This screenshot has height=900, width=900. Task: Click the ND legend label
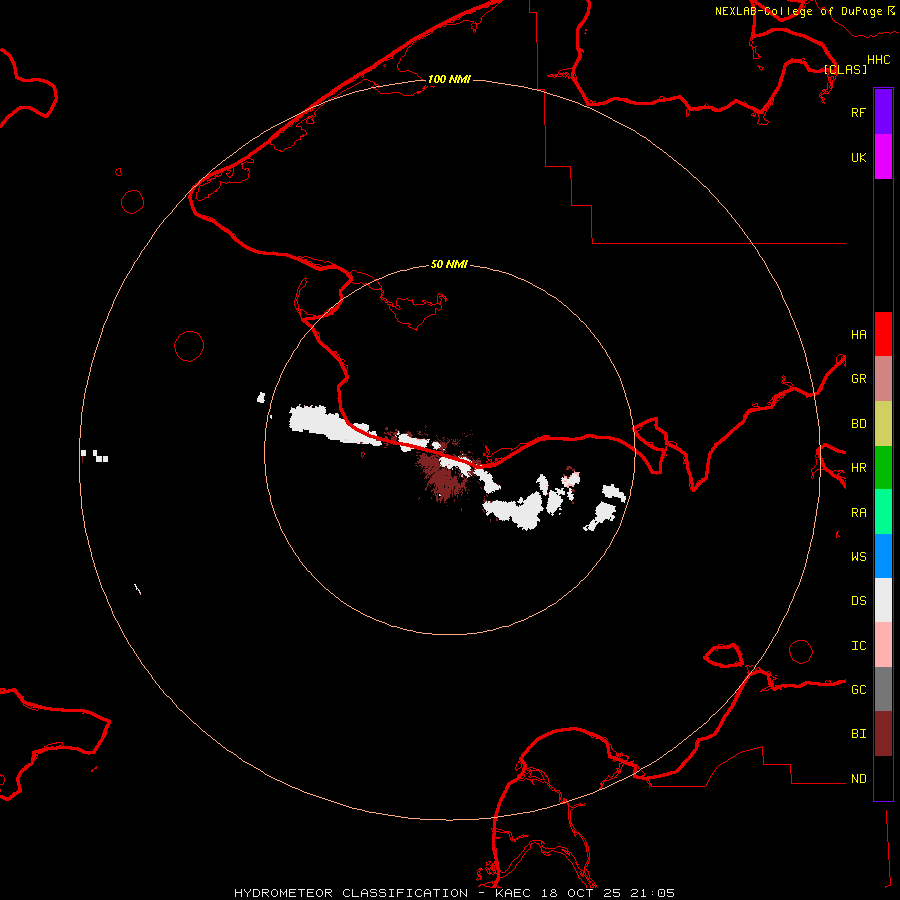pos(858,778)
